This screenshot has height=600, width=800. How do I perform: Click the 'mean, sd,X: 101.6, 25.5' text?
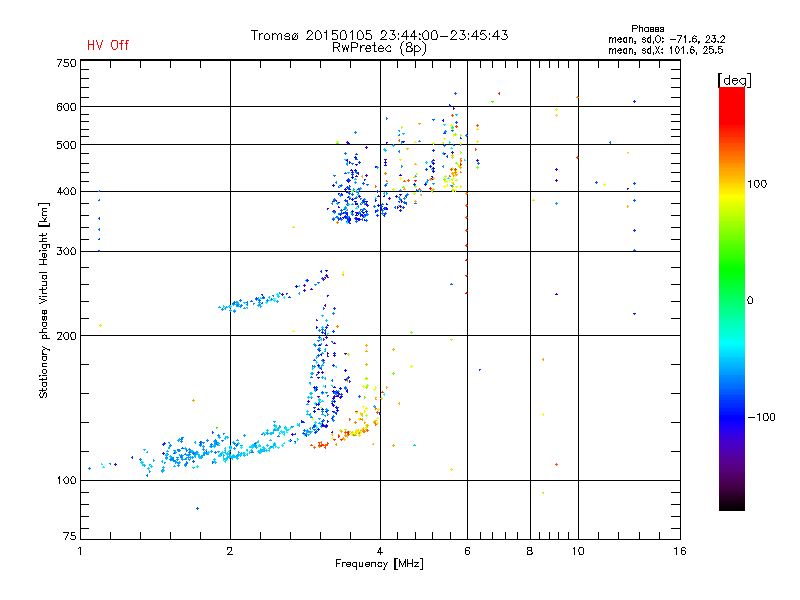(665, 50)
